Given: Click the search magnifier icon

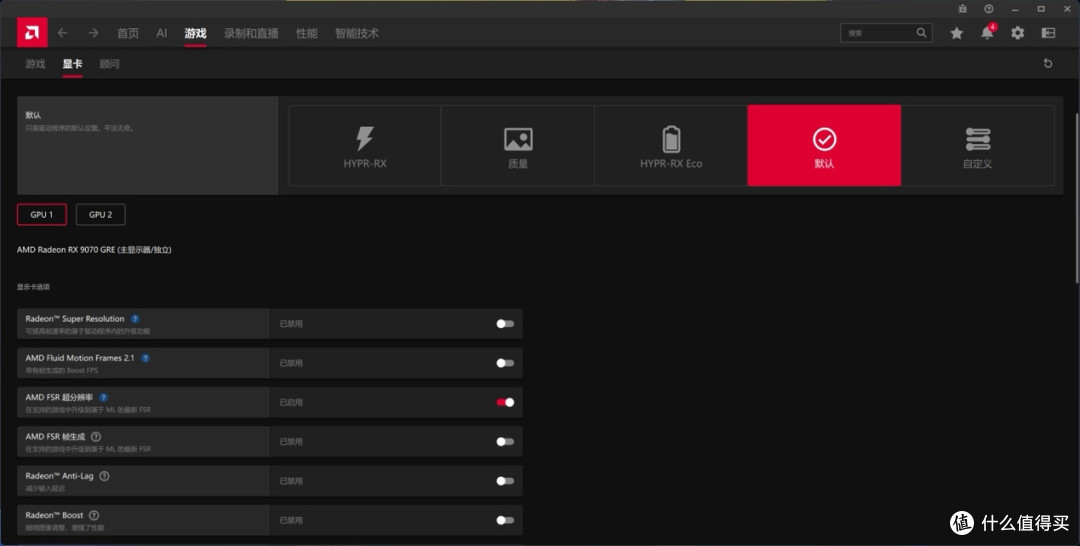Looking at the screenshot, I should coord(921,32).
